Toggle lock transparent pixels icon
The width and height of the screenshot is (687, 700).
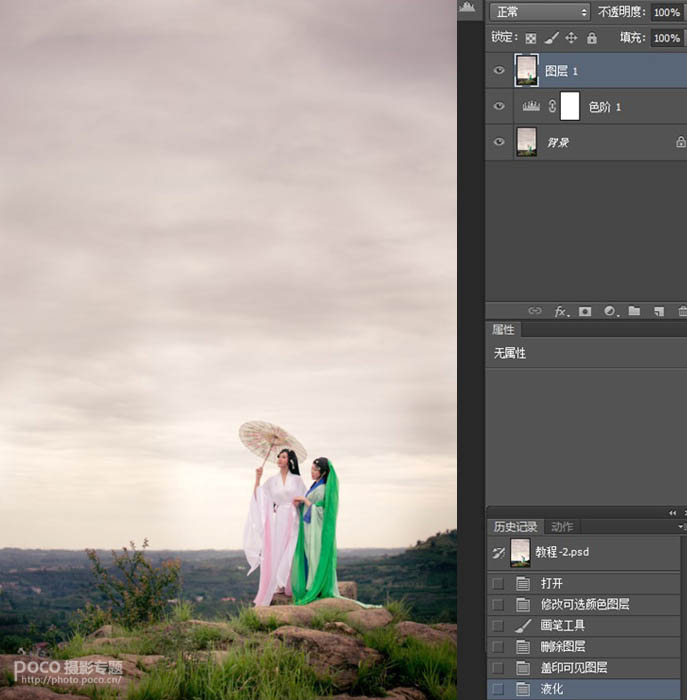click(530, 38)
